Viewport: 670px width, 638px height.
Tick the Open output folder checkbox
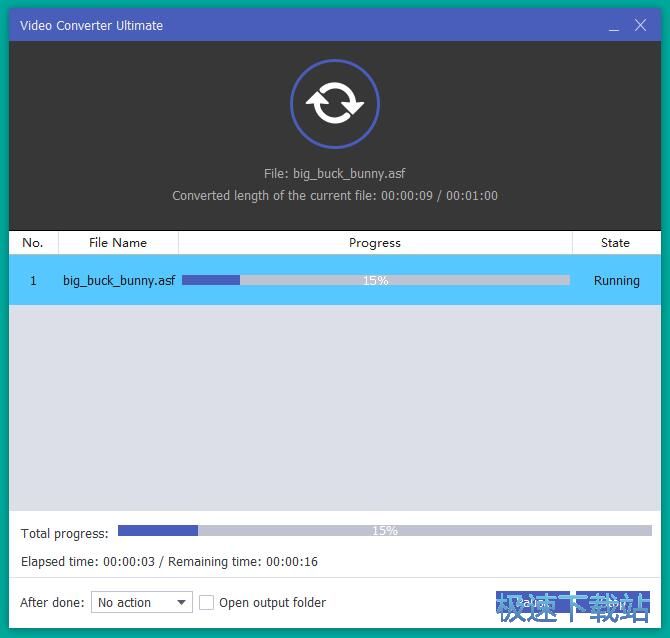click(206, 602)
